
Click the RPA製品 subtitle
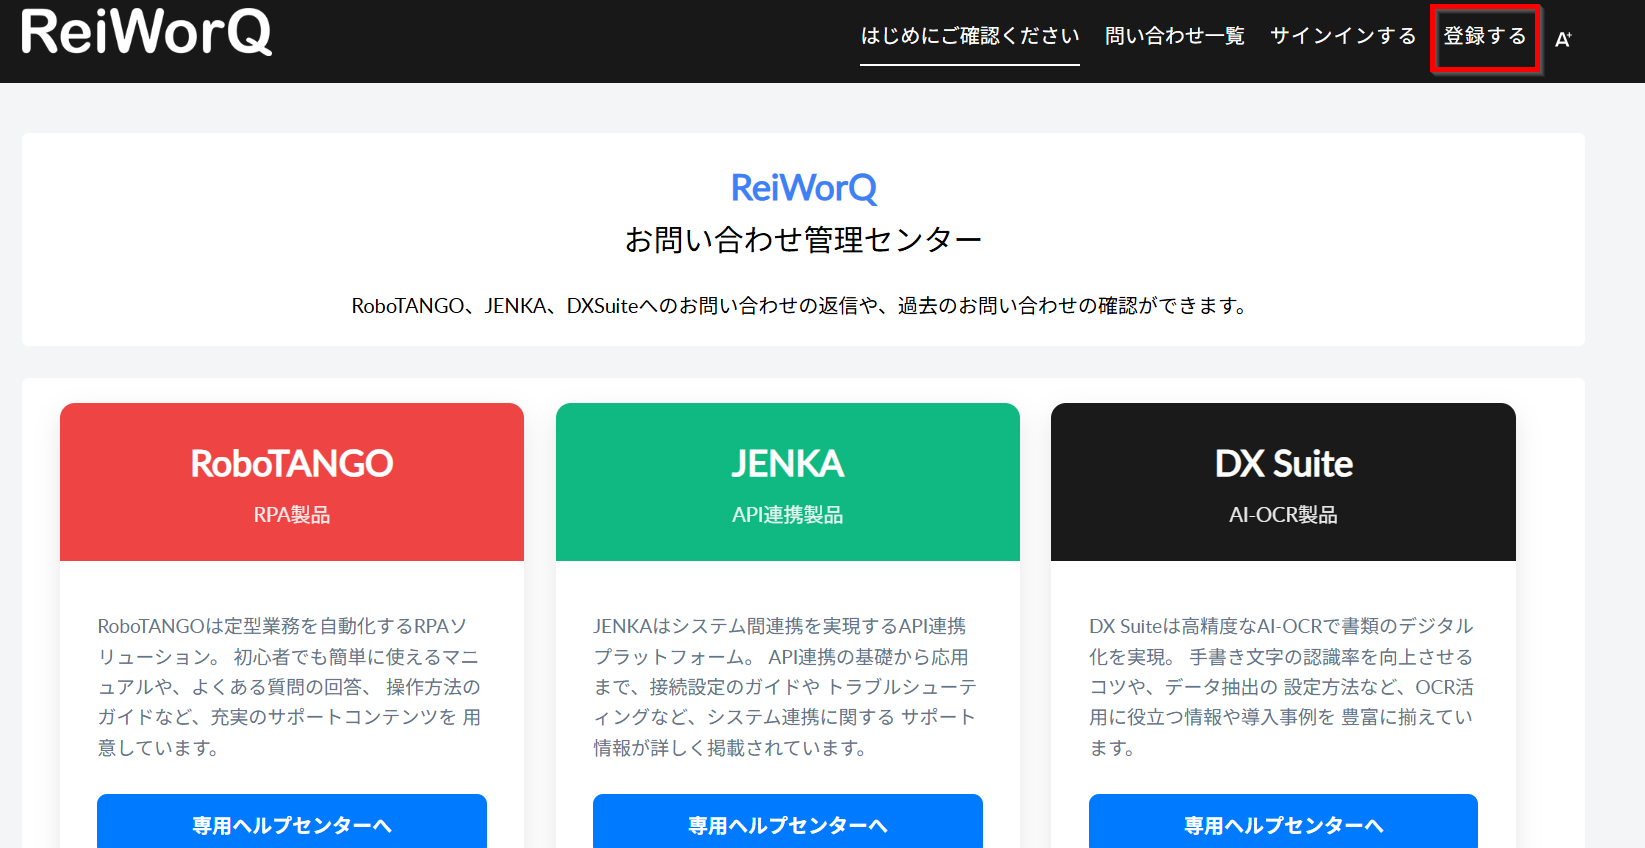pos(292,515)
